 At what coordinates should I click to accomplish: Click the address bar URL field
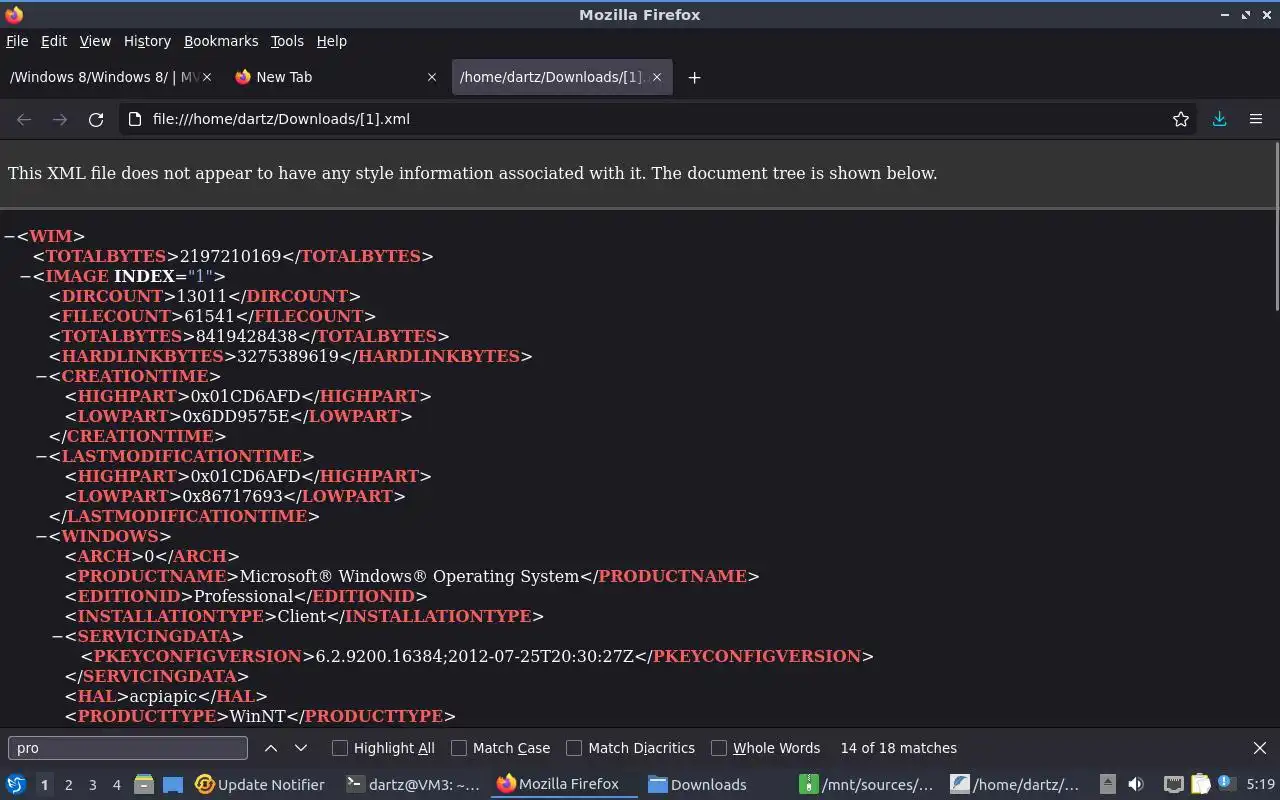point(655,119)
